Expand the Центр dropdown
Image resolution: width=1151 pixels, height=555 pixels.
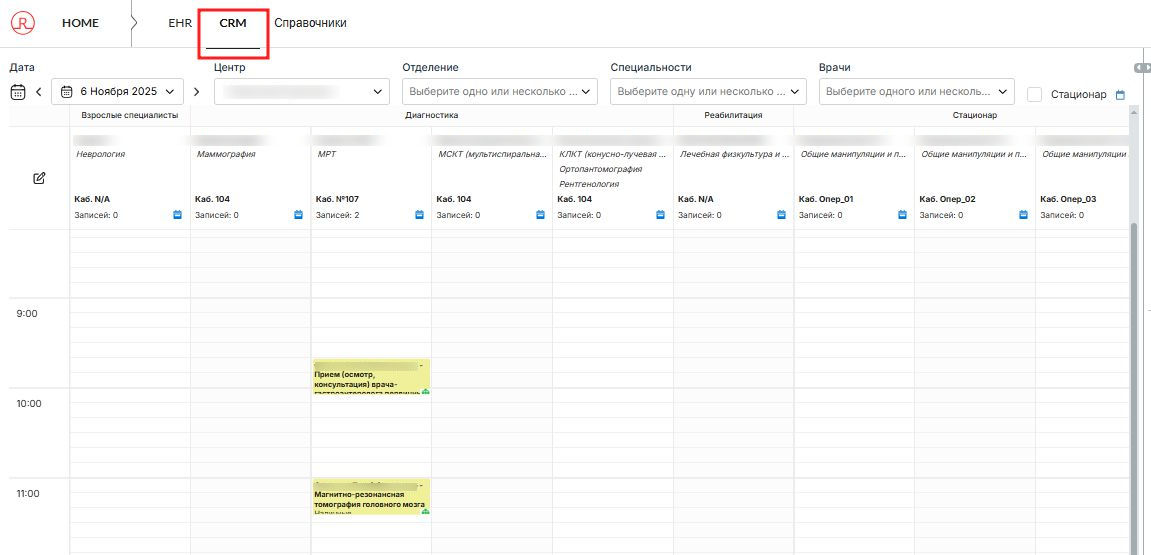tap(301, 92)
